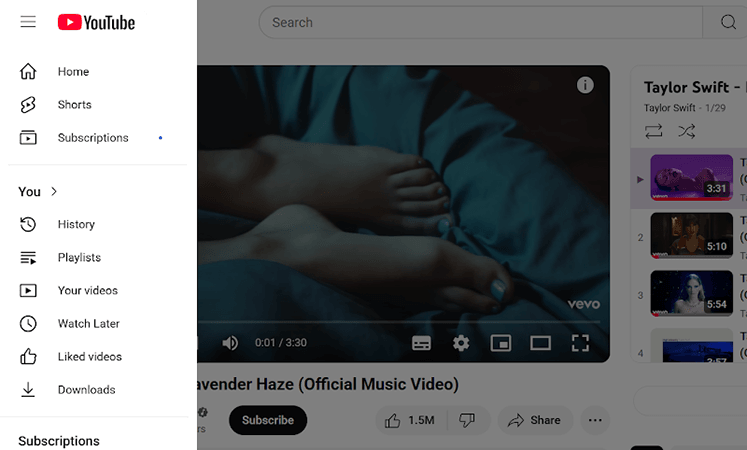Subscribe to the channel
Viewport: 747px width, 450px height.
[268, 420]
